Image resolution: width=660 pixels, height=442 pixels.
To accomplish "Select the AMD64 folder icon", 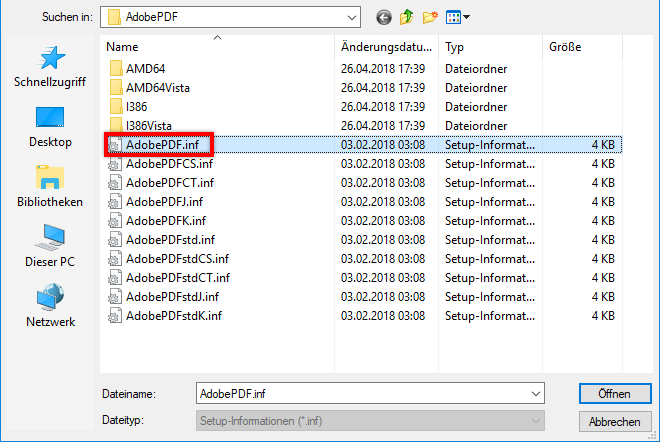I will [x=116, y=68].
